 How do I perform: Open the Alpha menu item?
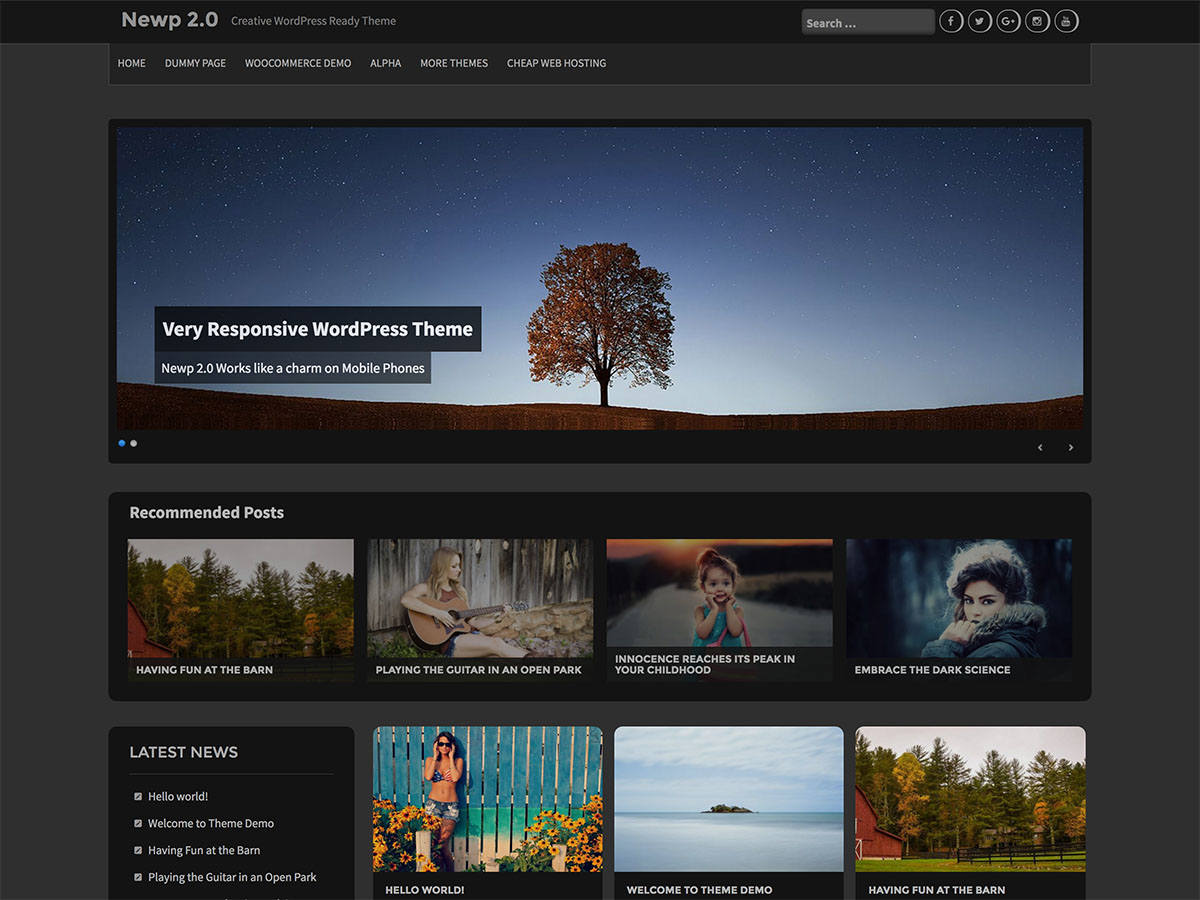(386, 63)
